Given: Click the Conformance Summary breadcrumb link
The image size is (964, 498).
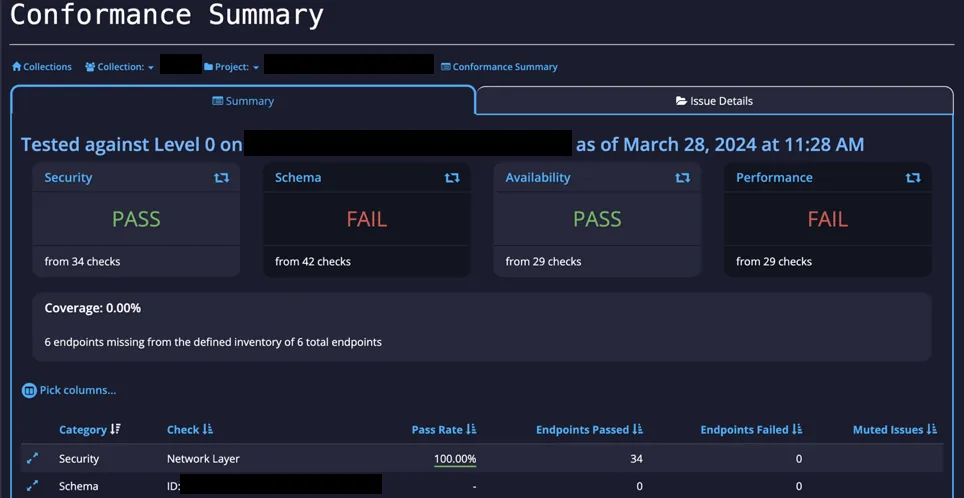Looking at the screenshot, I should pyautogui.click(x=499, y=66).
